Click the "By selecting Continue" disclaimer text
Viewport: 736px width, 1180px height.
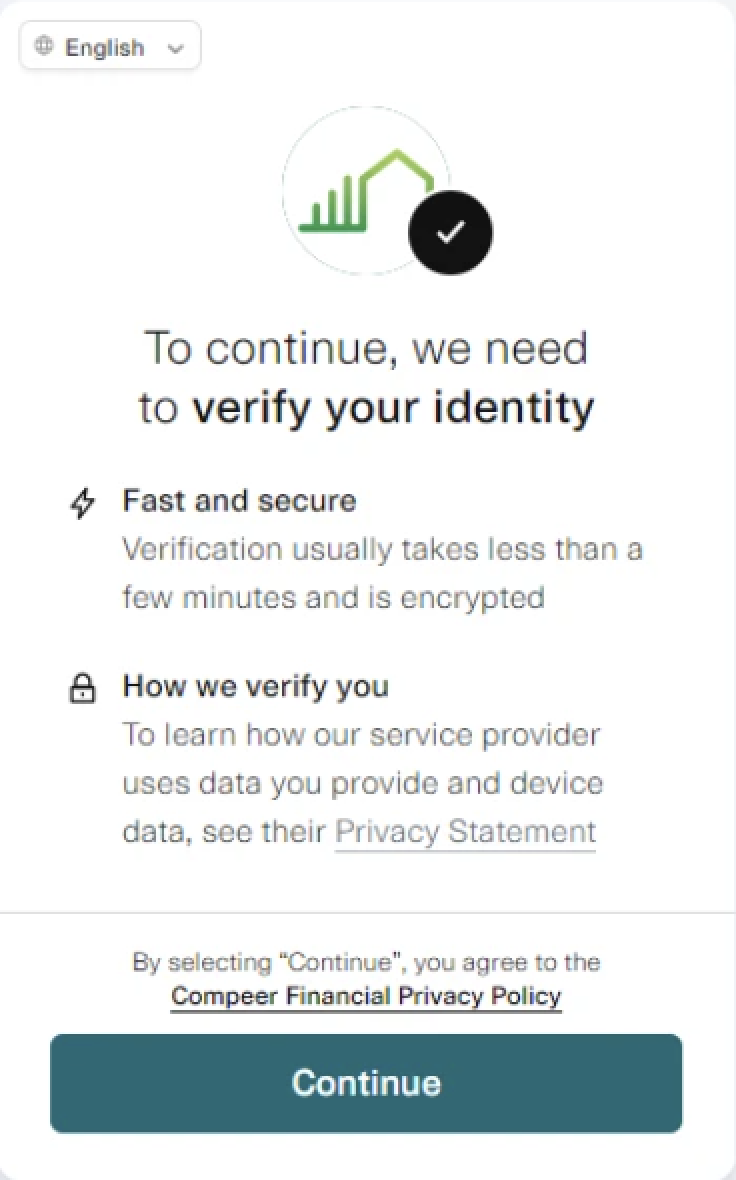(366, 962)
